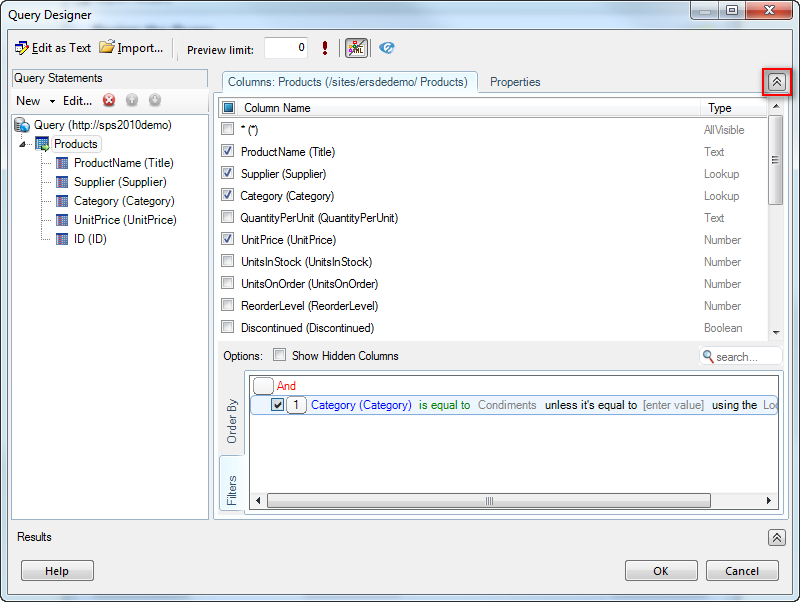The width and height of the screenshot is (800, 602).
Task: Toggle the XML view icon in toolbar
Action: tap(356, 48)
